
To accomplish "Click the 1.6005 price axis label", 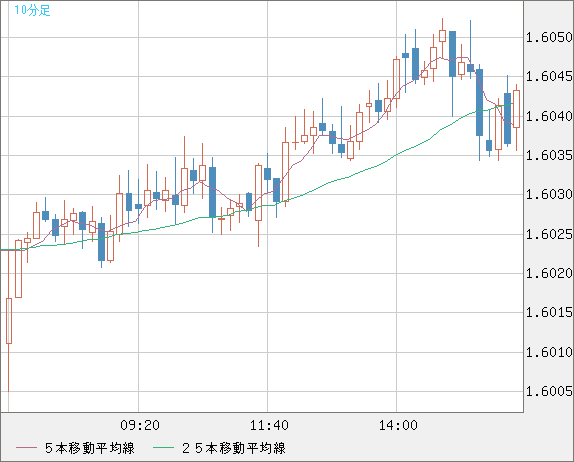I will tap(549, 391).
